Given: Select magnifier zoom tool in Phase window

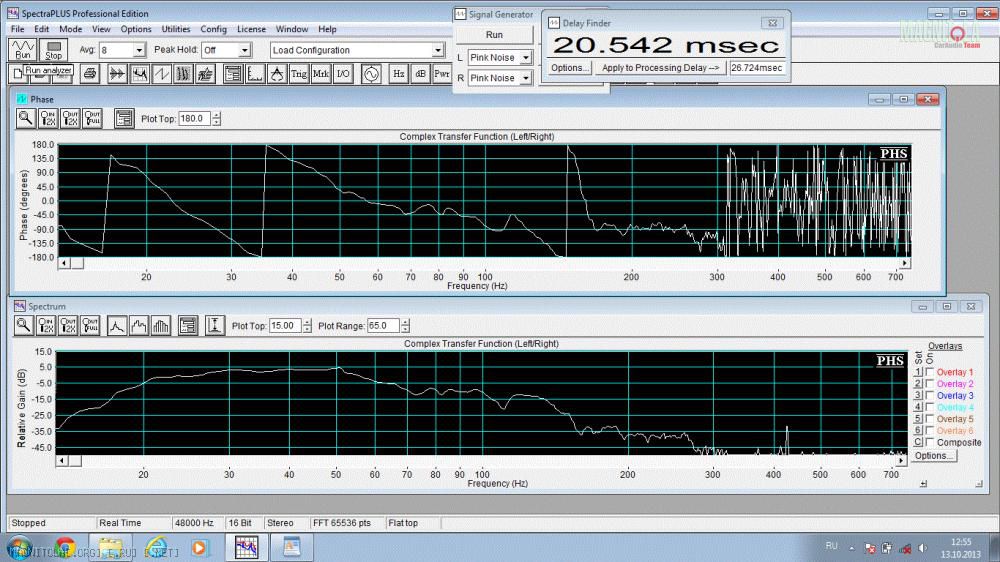Looking at the screenshot, I should tap(26, 118).
